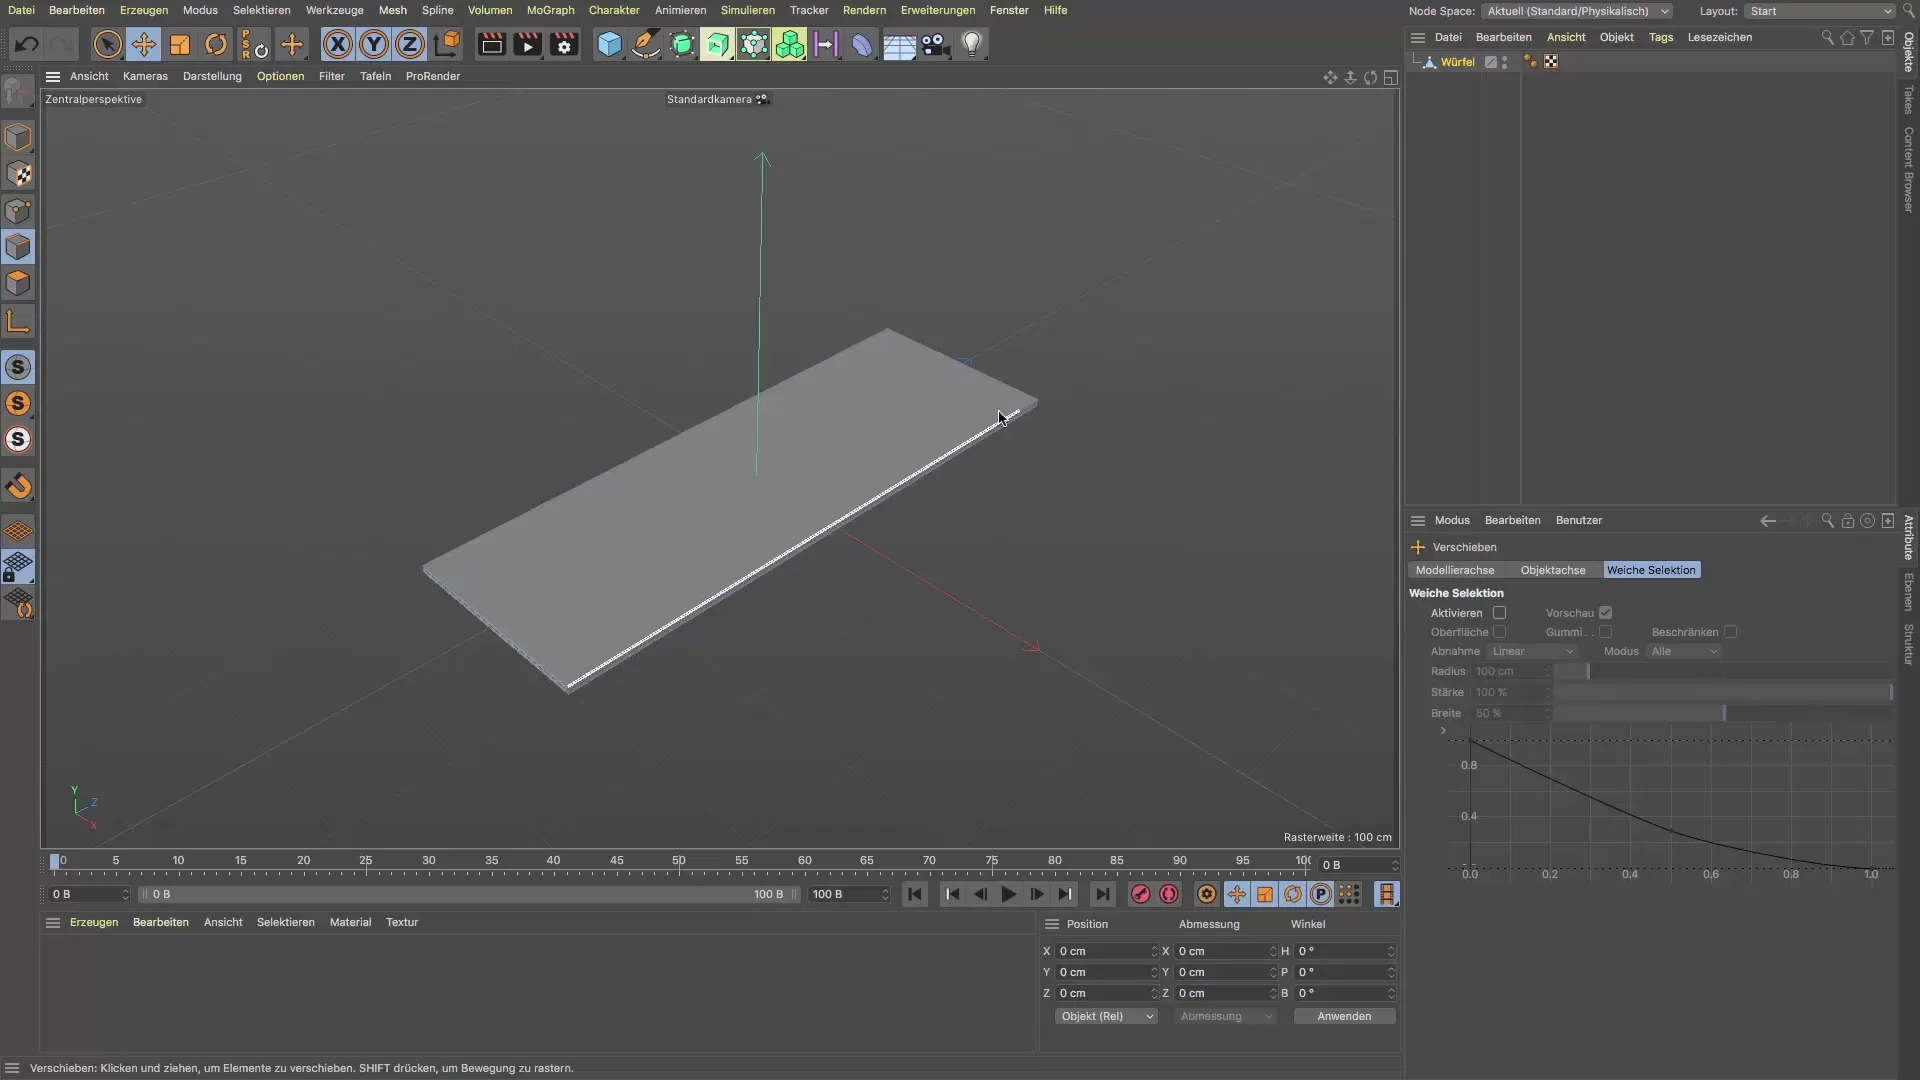Record active objects keyframe button
1920x1080 pixels.
(x=1140, y=894)
